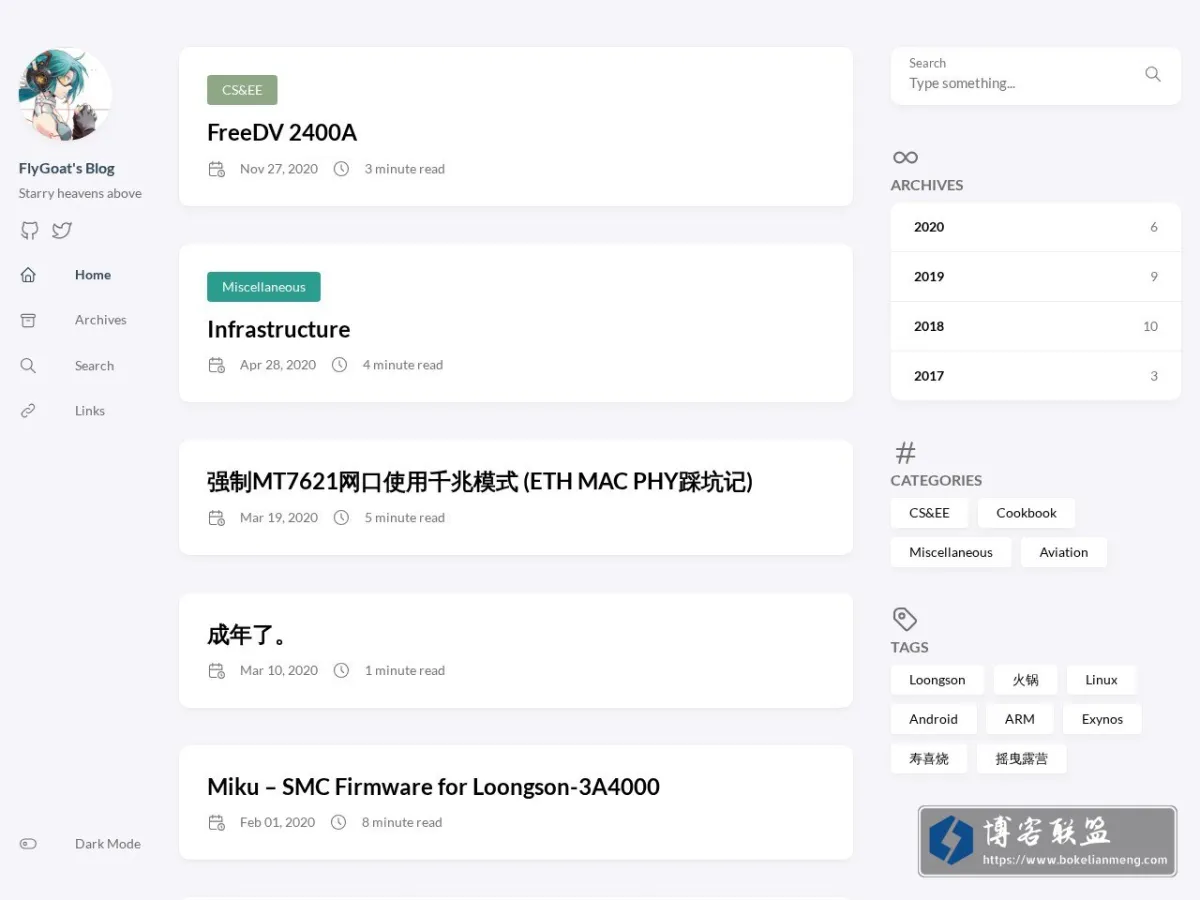The height and width of the screenshot is (900, 1200).
Task: Click the clock icon beside 5 minute read
Action: click(341, 518)
